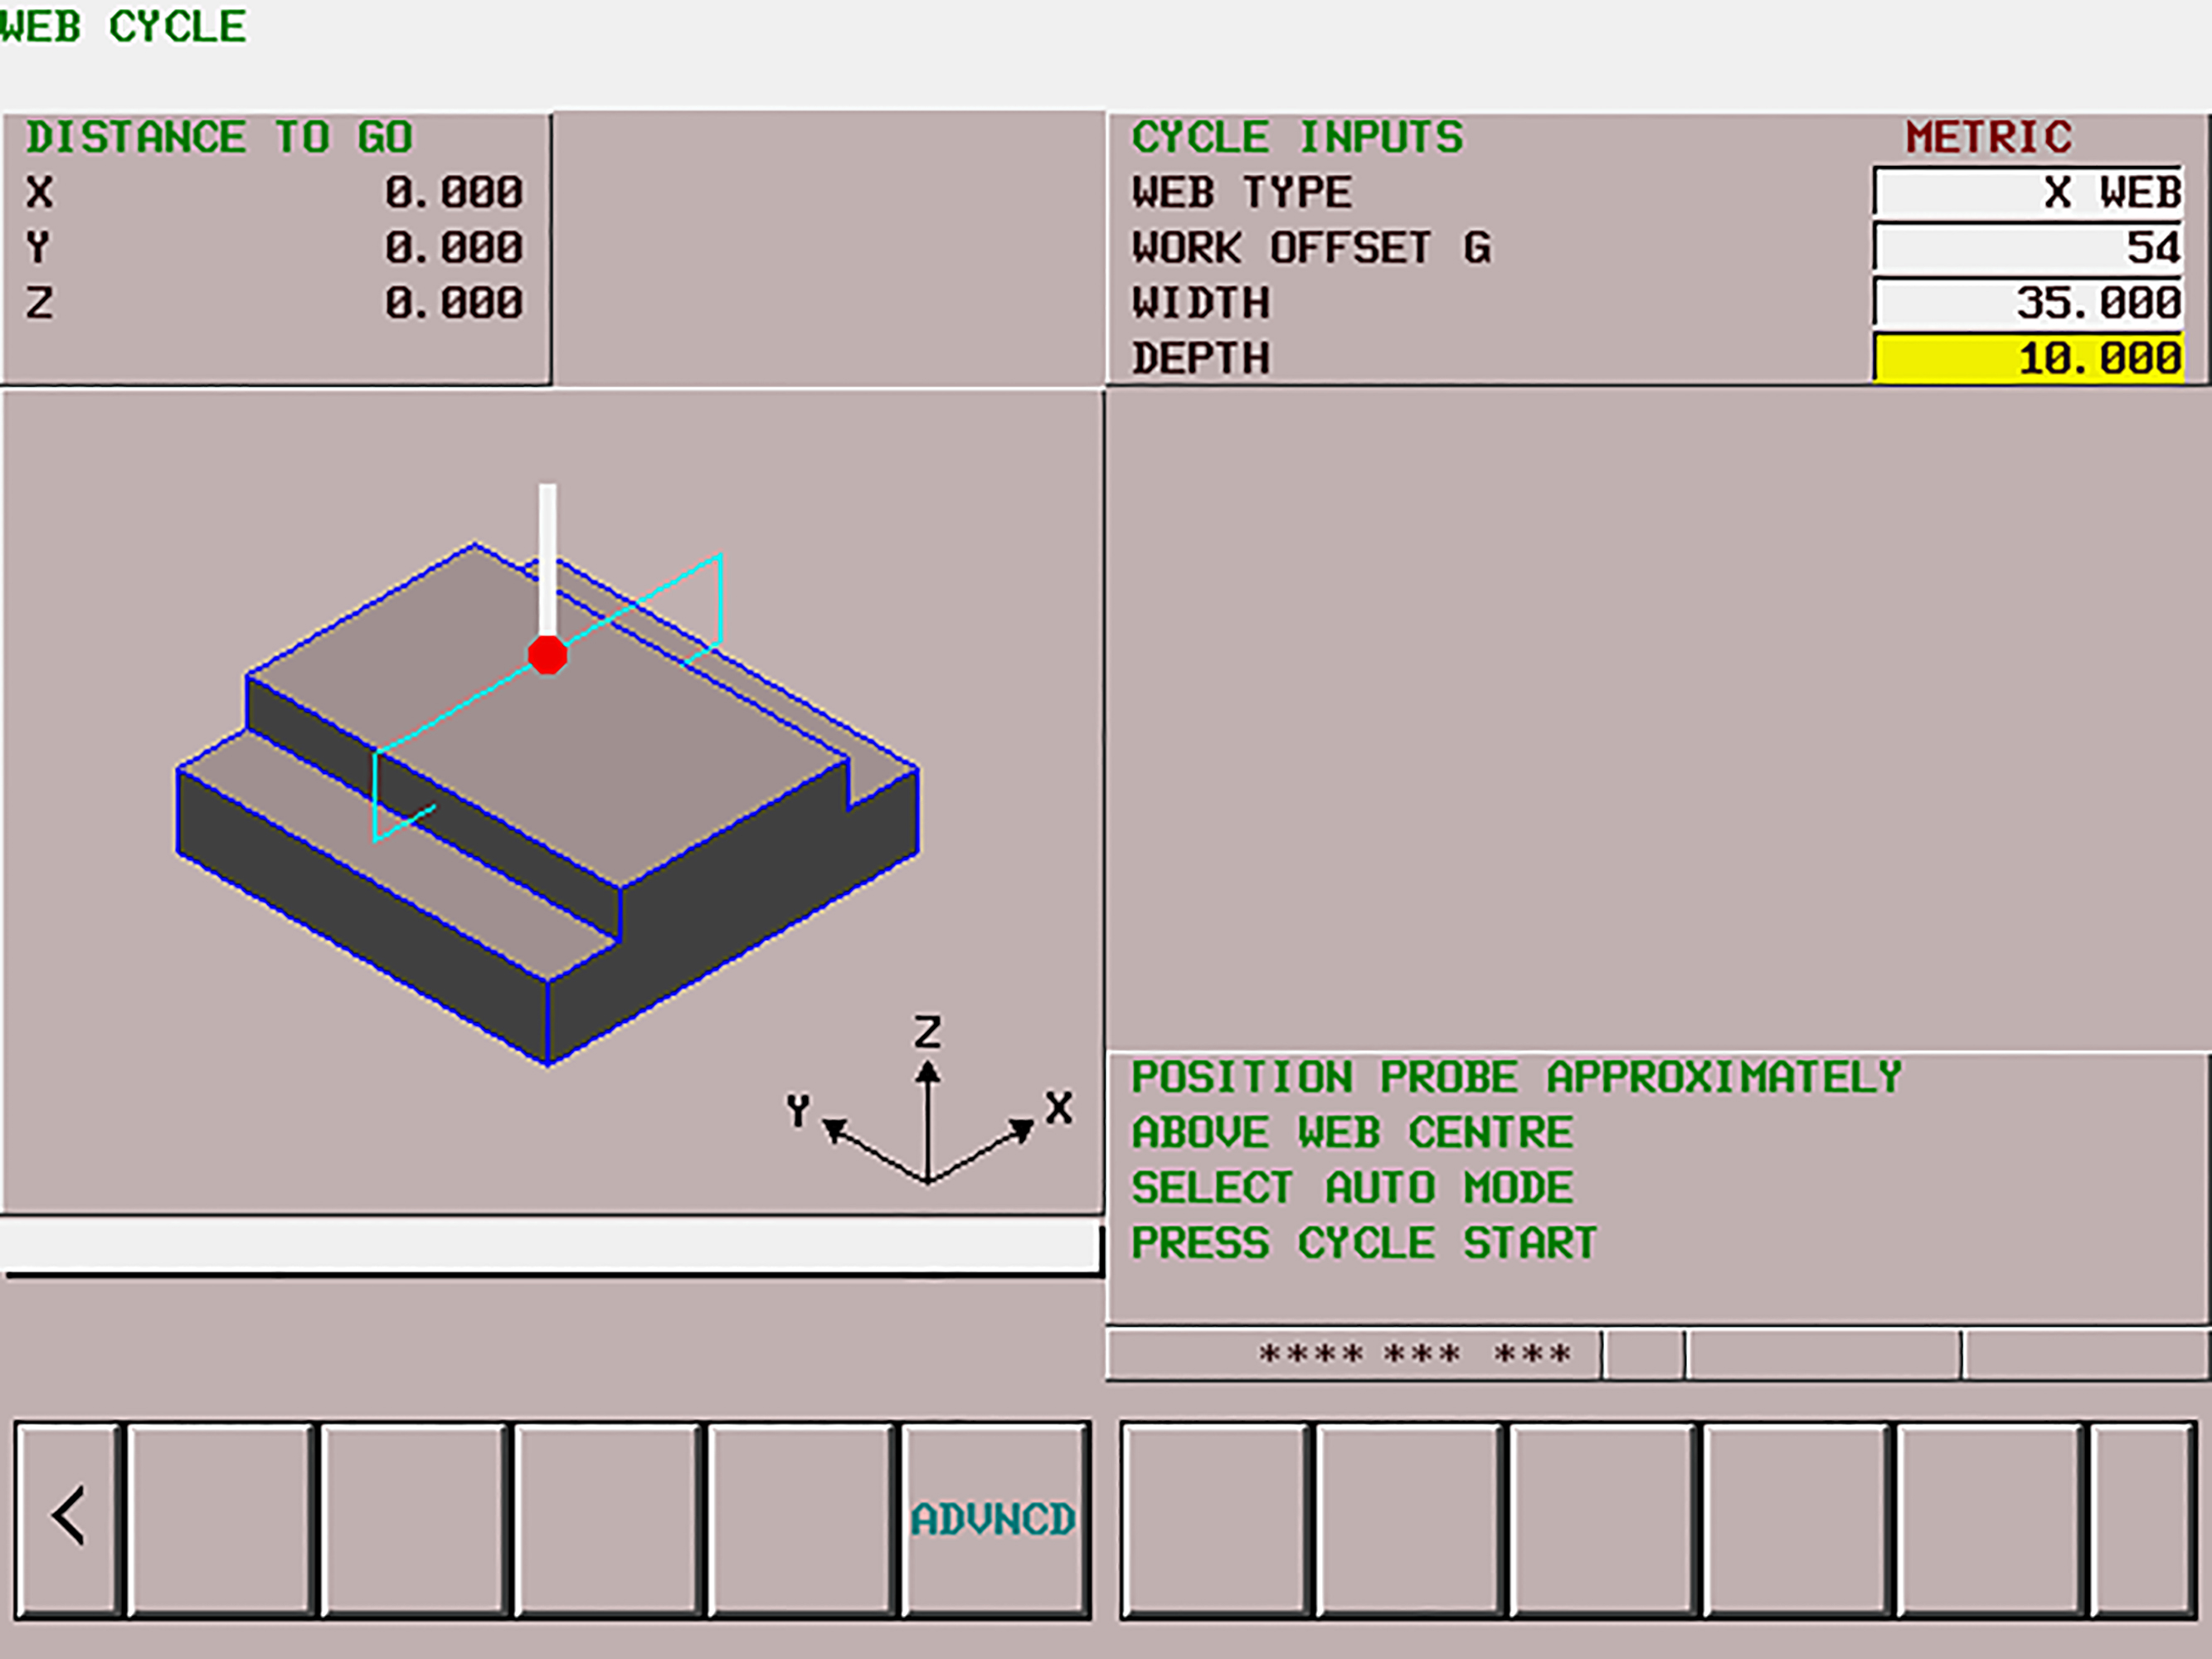Select the WIDTH field showing 35.000
Viewport: 2212px width, 1659px height.
(2026, 302)
